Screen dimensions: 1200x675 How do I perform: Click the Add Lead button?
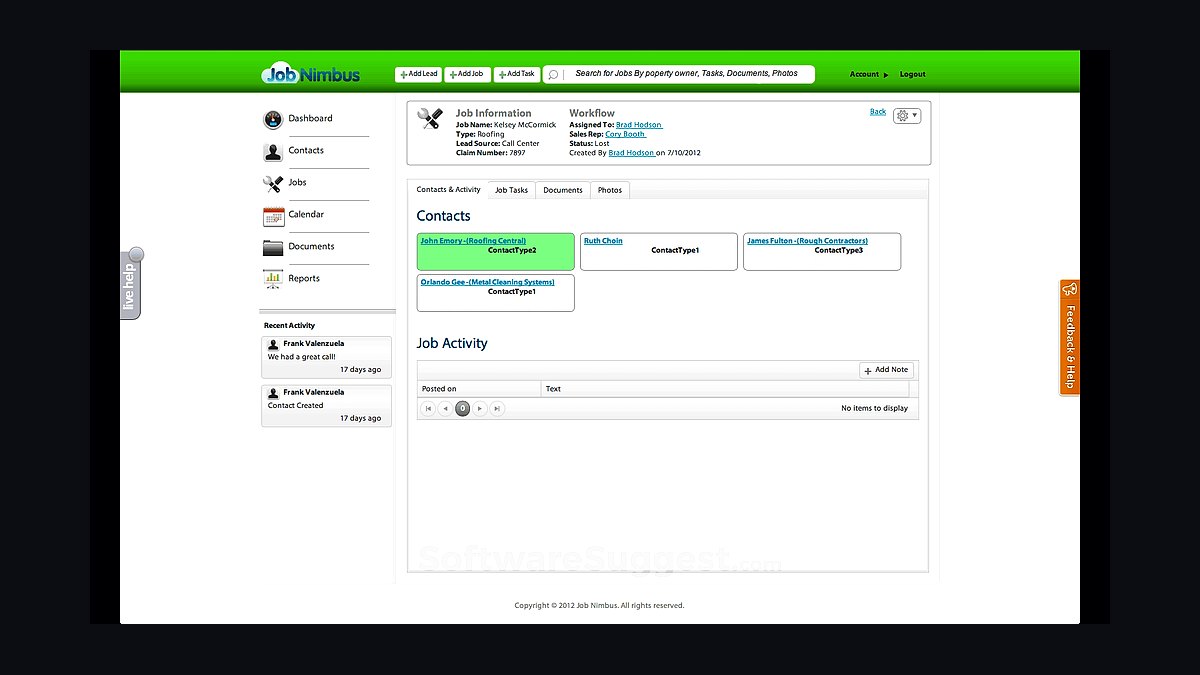coord(419,74)
